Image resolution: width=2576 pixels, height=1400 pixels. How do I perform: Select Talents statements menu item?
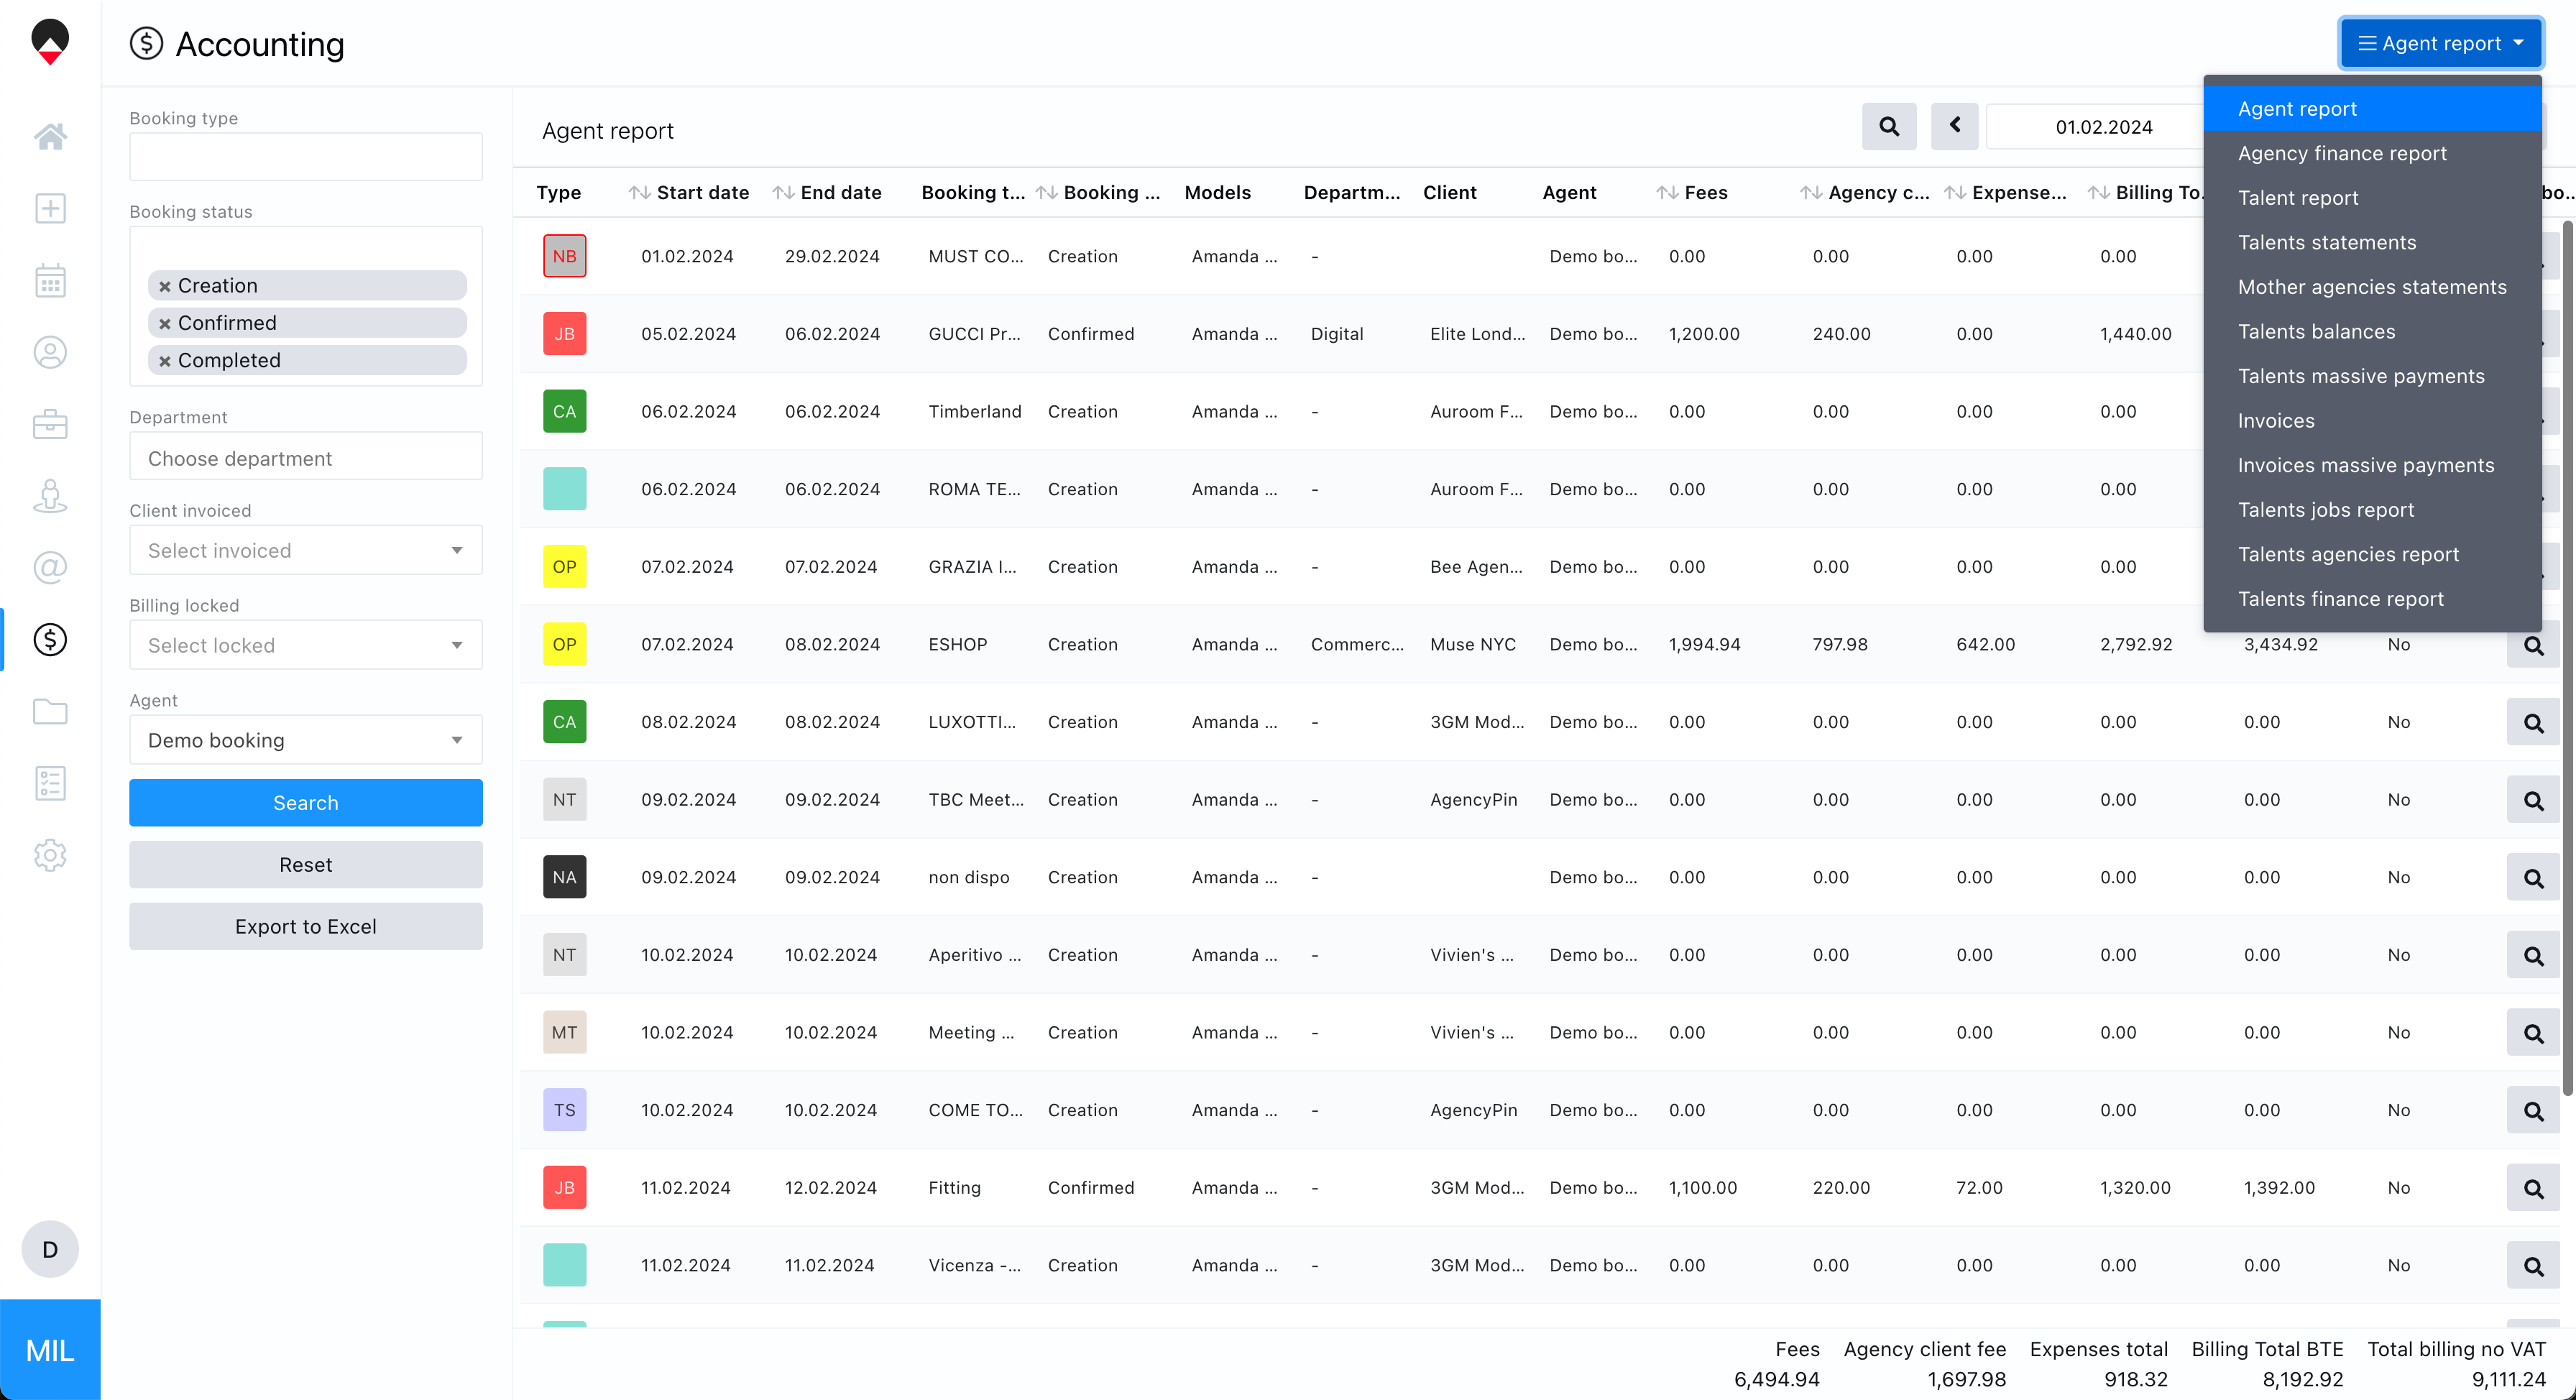click(x=2372, y=243)
